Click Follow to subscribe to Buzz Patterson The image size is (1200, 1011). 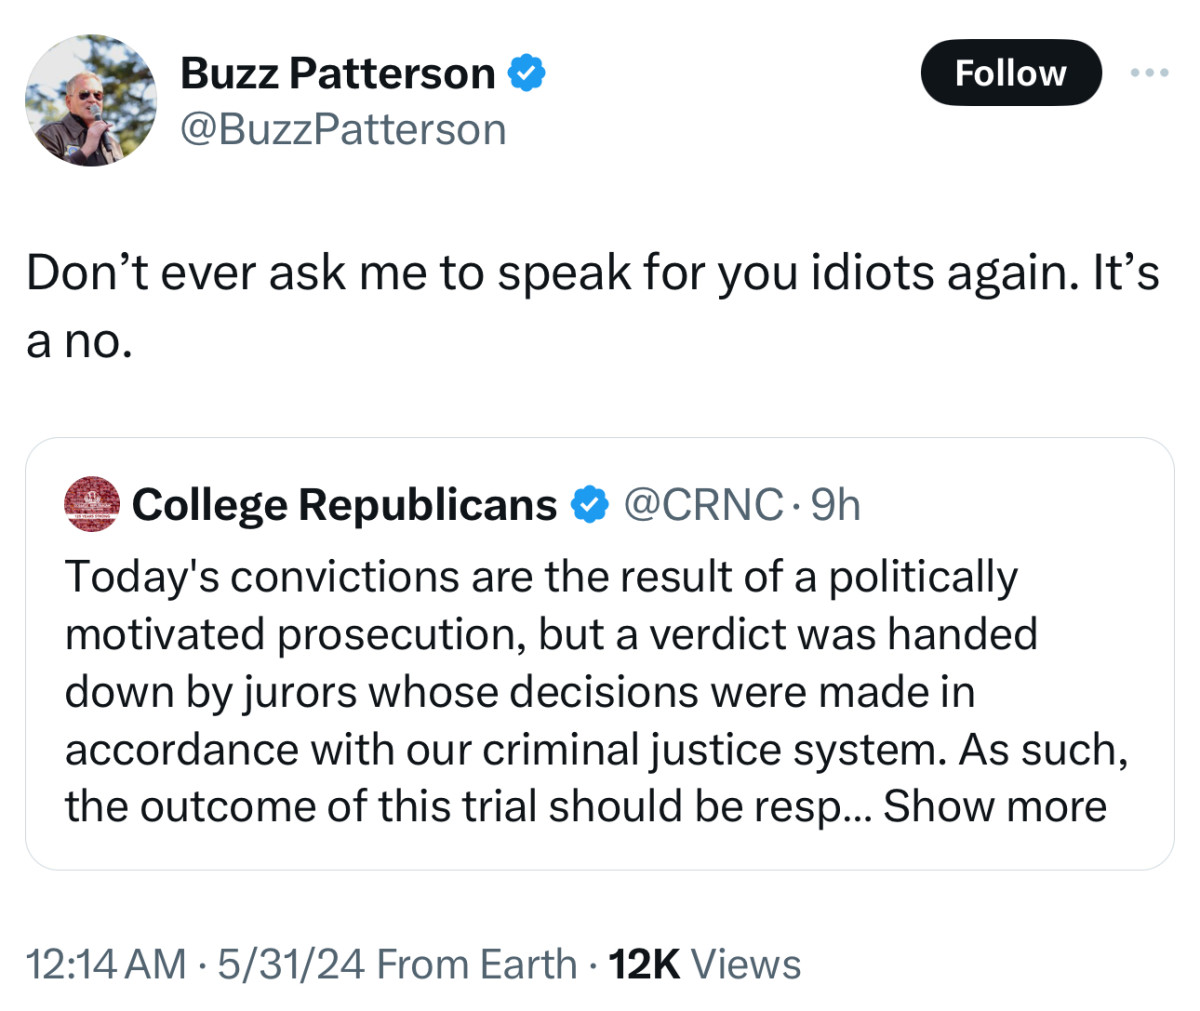pos(1010,72)
